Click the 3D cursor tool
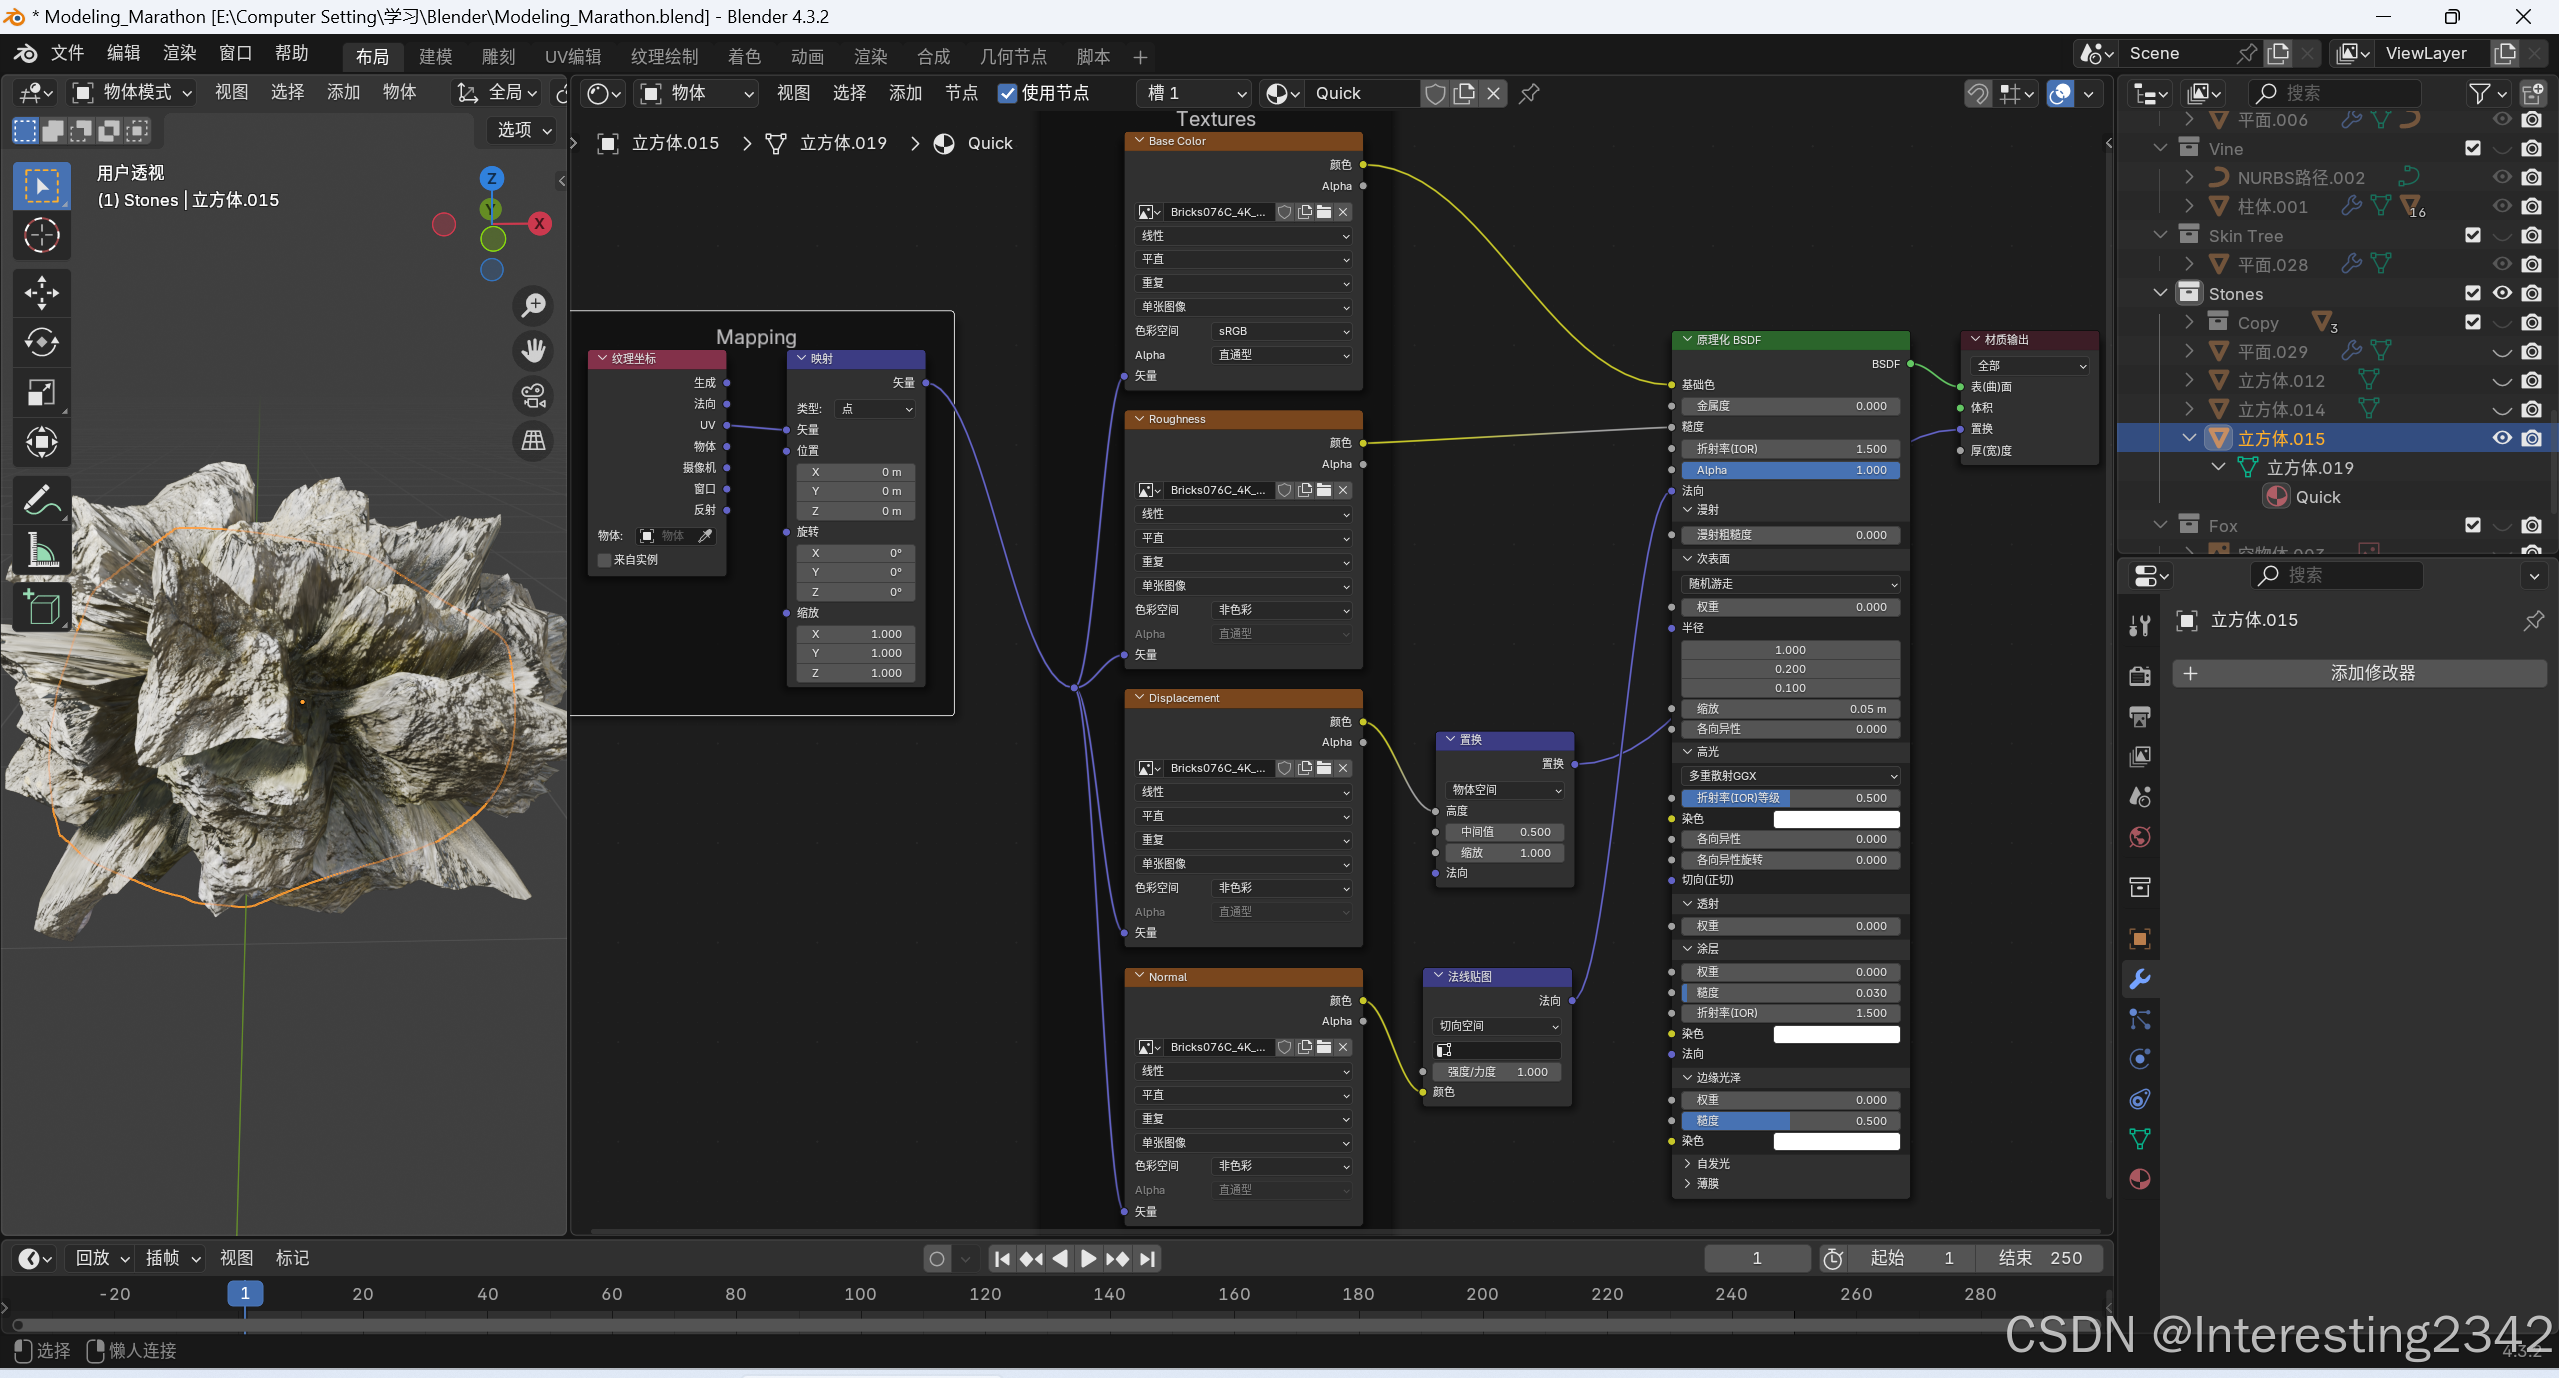The height and width of the screenshot is (1378, 2559). coord(41,236)
